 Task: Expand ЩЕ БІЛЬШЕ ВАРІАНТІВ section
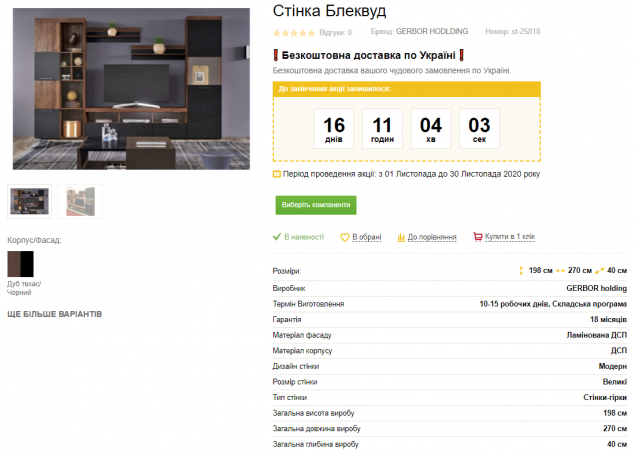(x=55, y=314)
